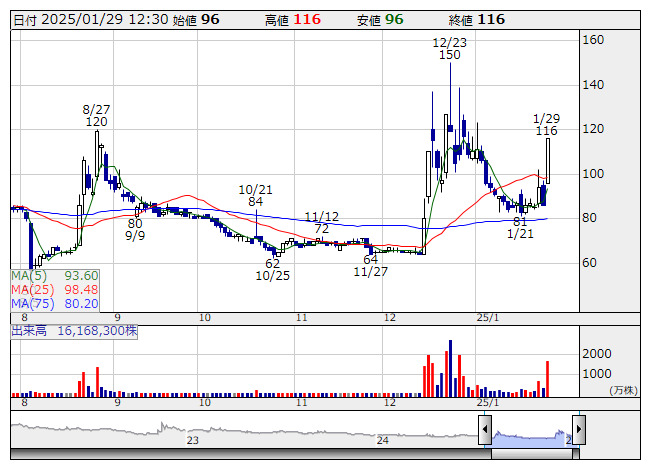Click the 1/29 latest candle label 116

pyautogui.click(x=546, y=131)
